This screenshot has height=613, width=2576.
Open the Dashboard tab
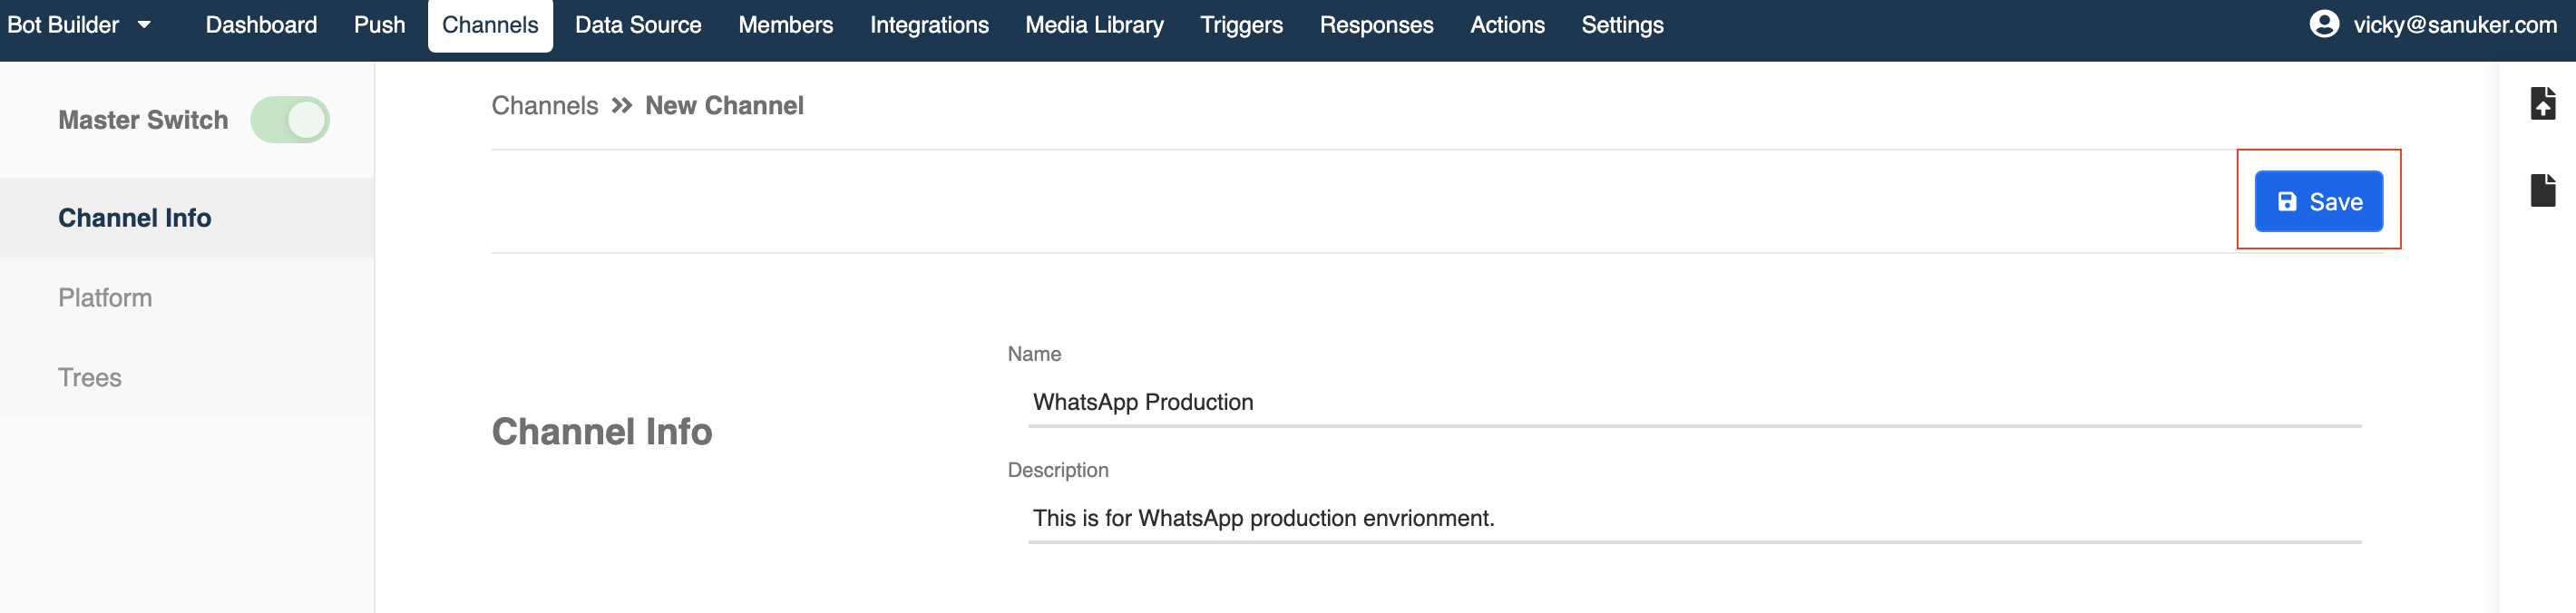click(x=261, y=25)
